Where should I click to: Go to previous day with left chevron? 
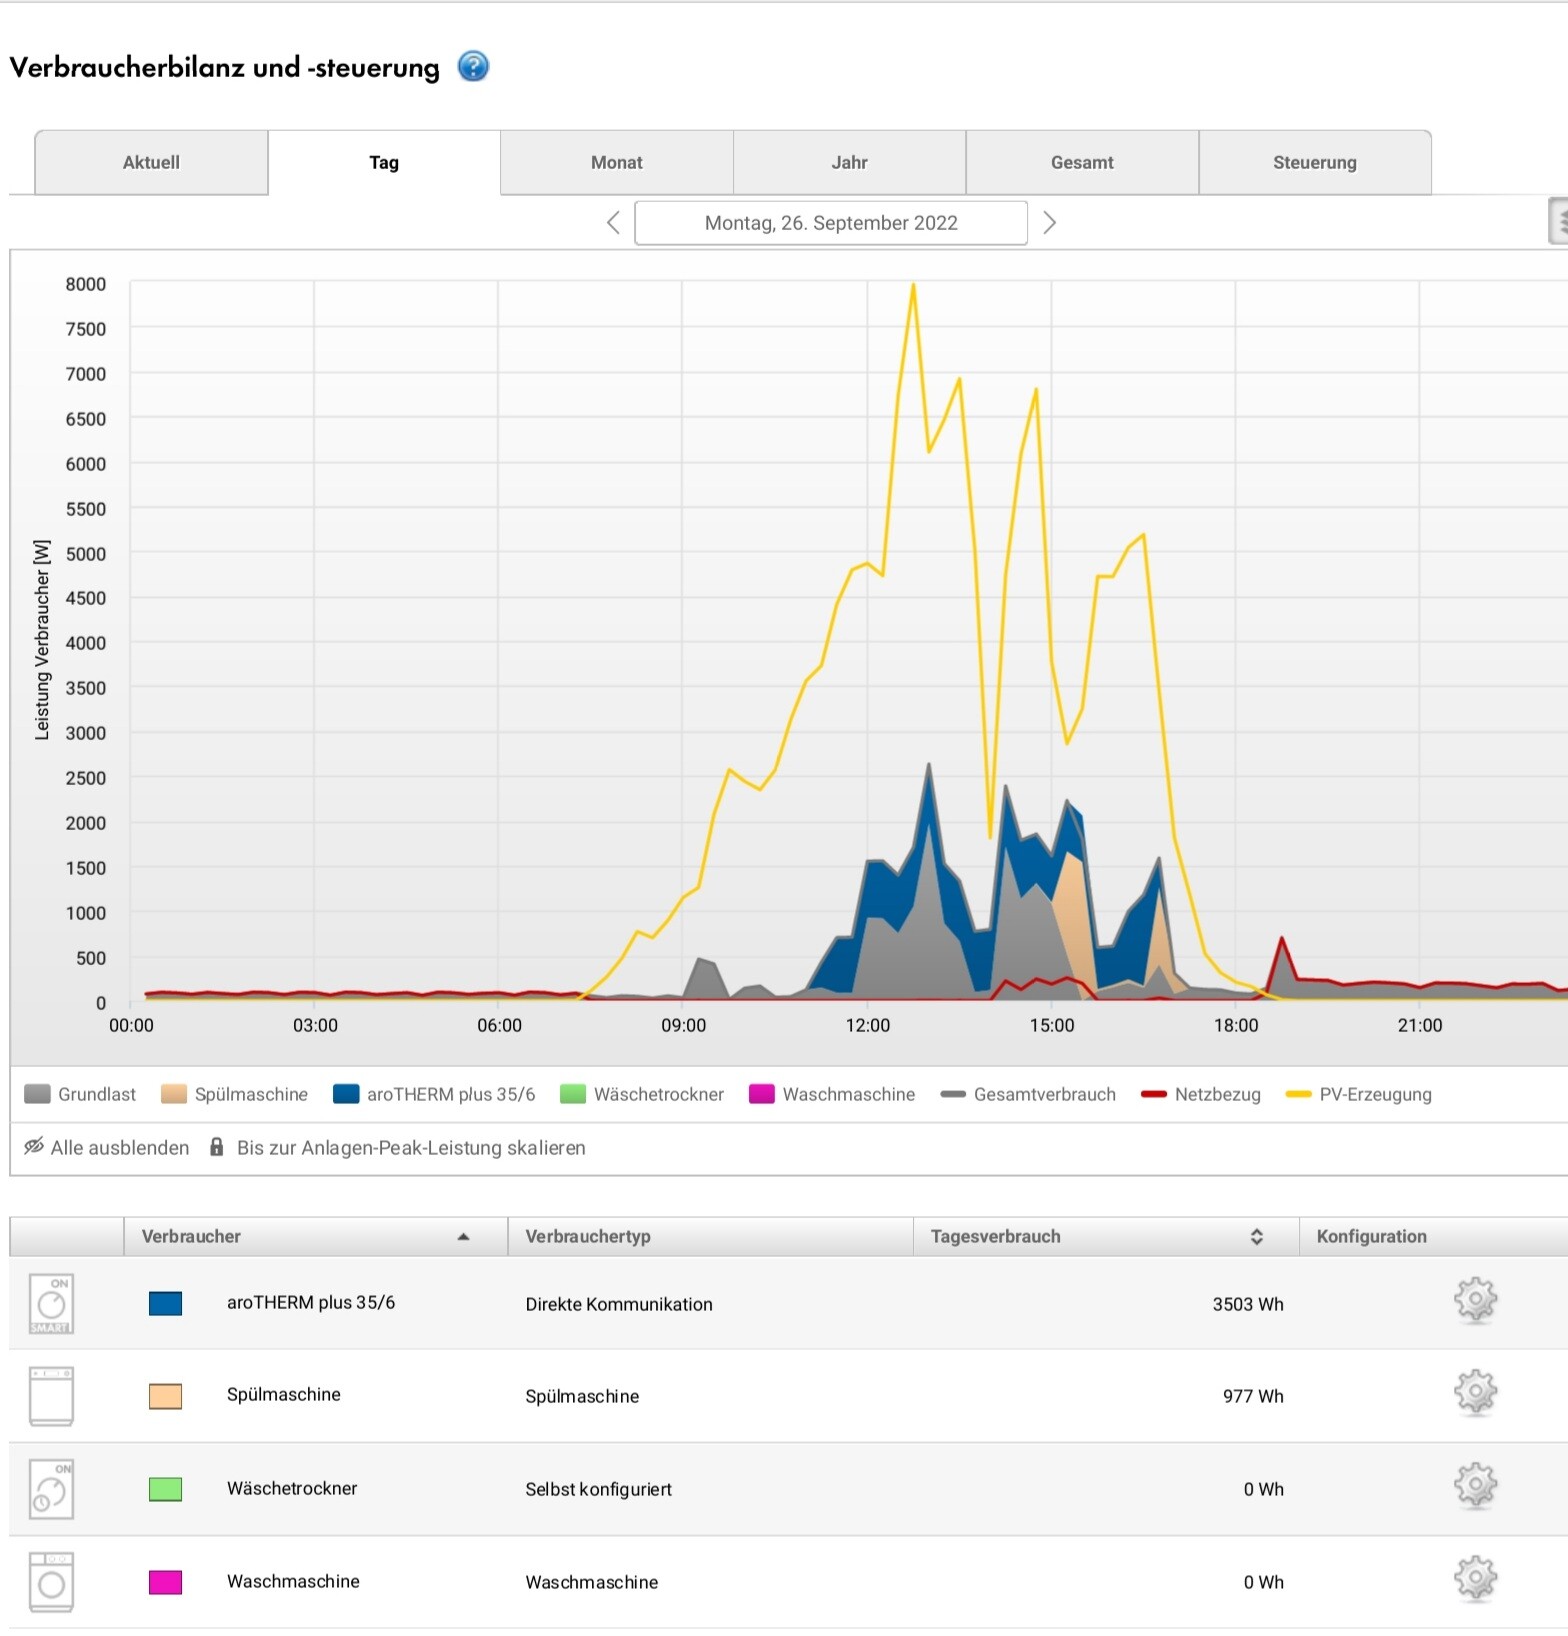613,223
